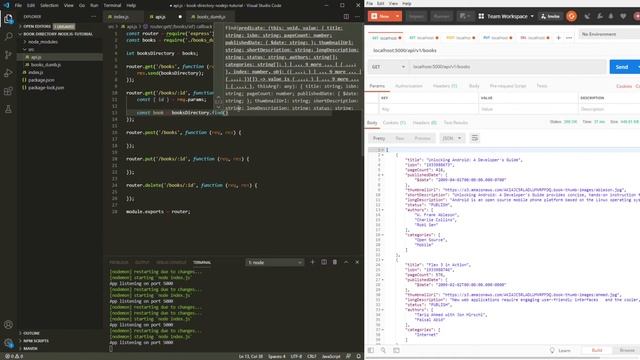Open notifications bell in VS Code status bar
This screenshot has height=360, width=640.
tap(358, 356)
